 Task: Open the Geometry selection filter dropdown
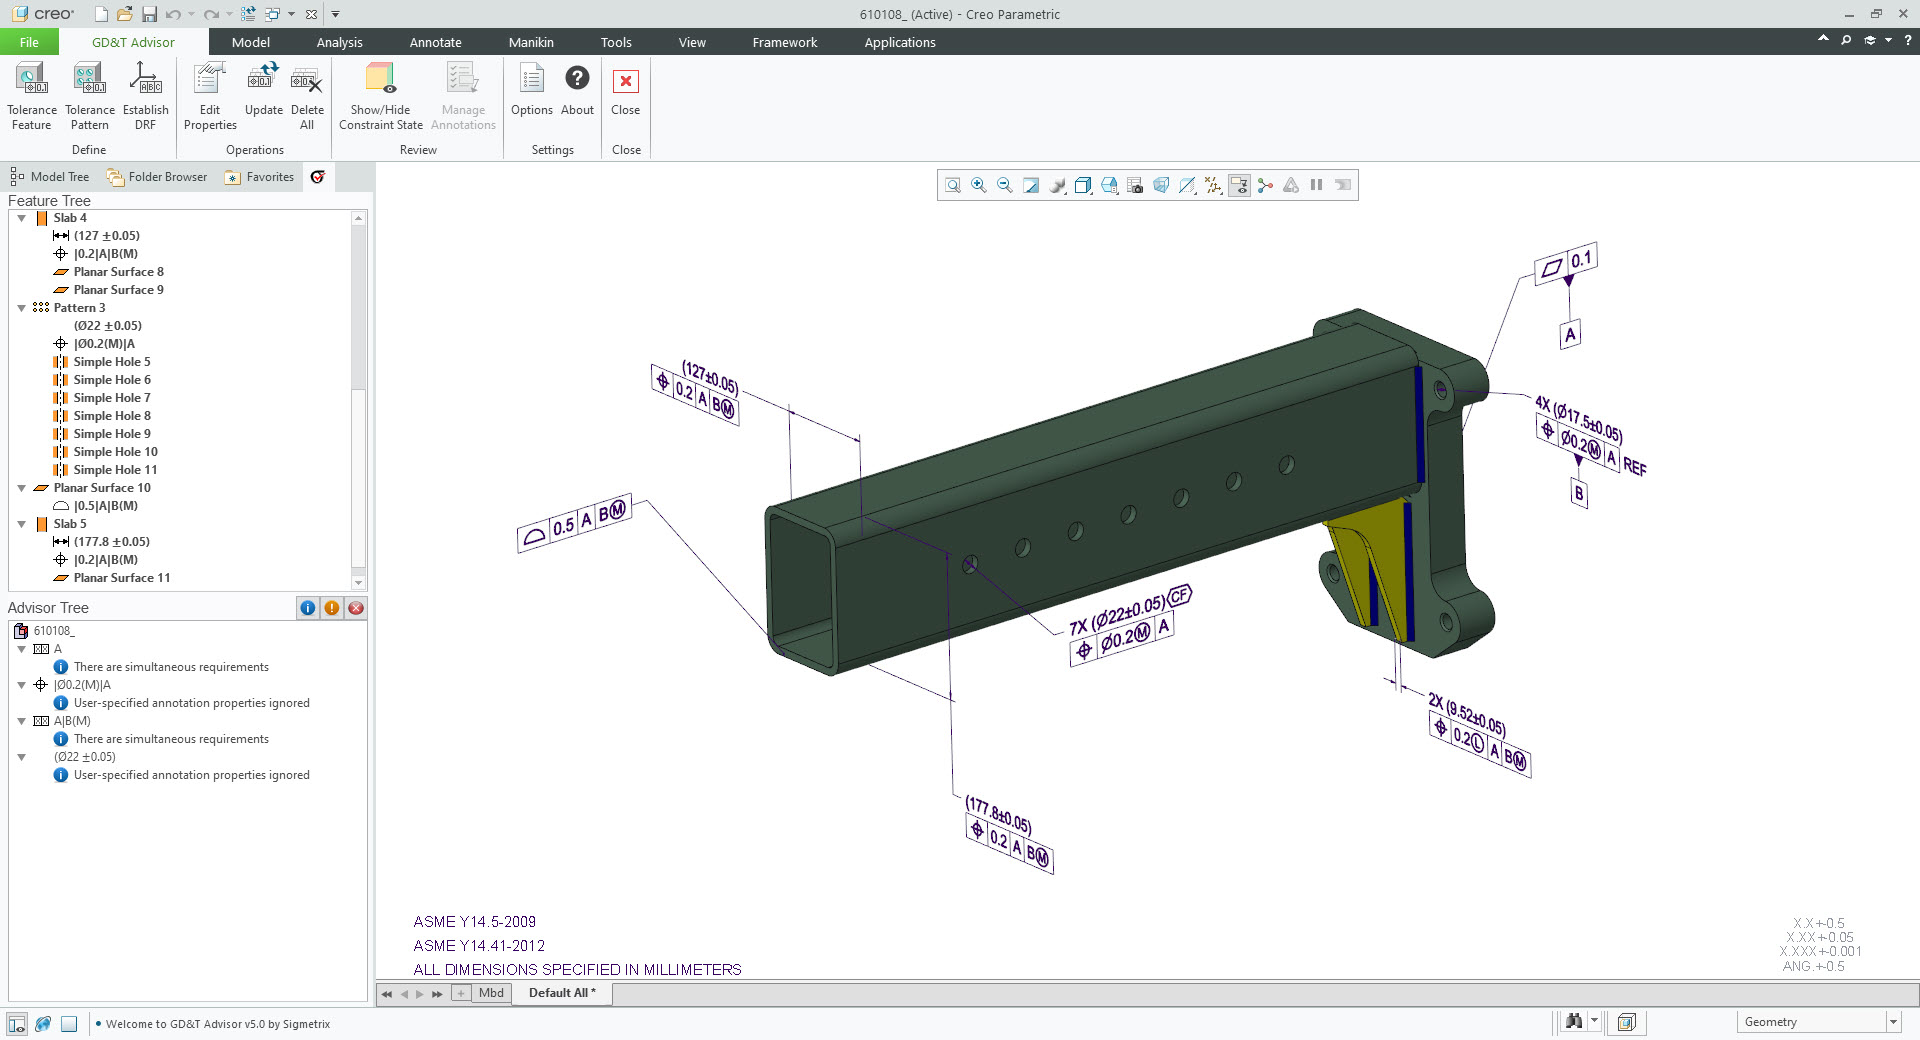pyautogui.click(x=1892, y=1022)
